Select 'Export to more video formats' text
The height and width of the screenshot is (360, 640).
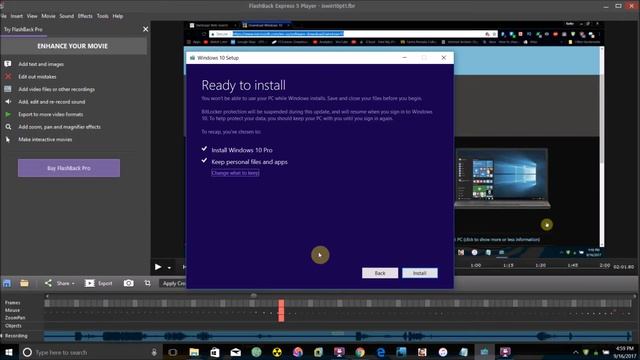[51, 114]
